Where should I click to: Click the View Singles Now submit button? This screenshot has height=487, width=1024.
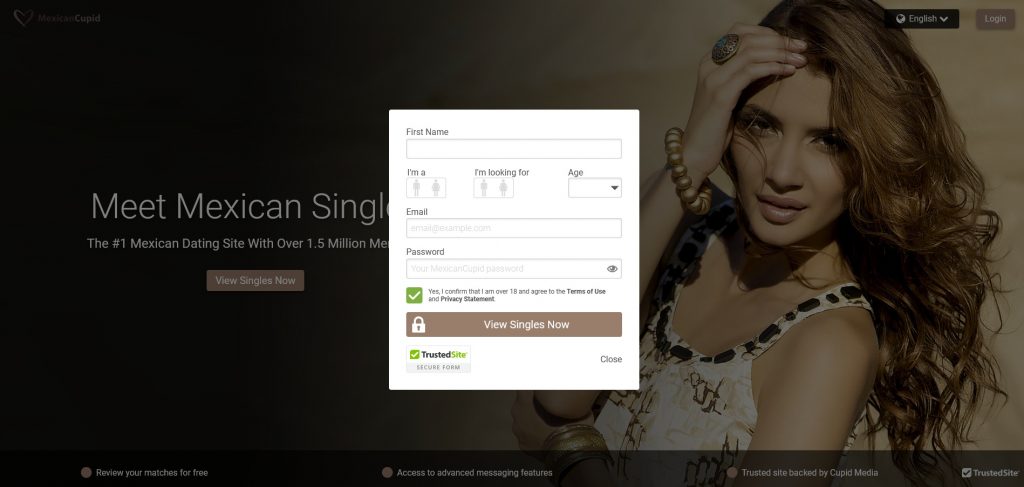514,324
